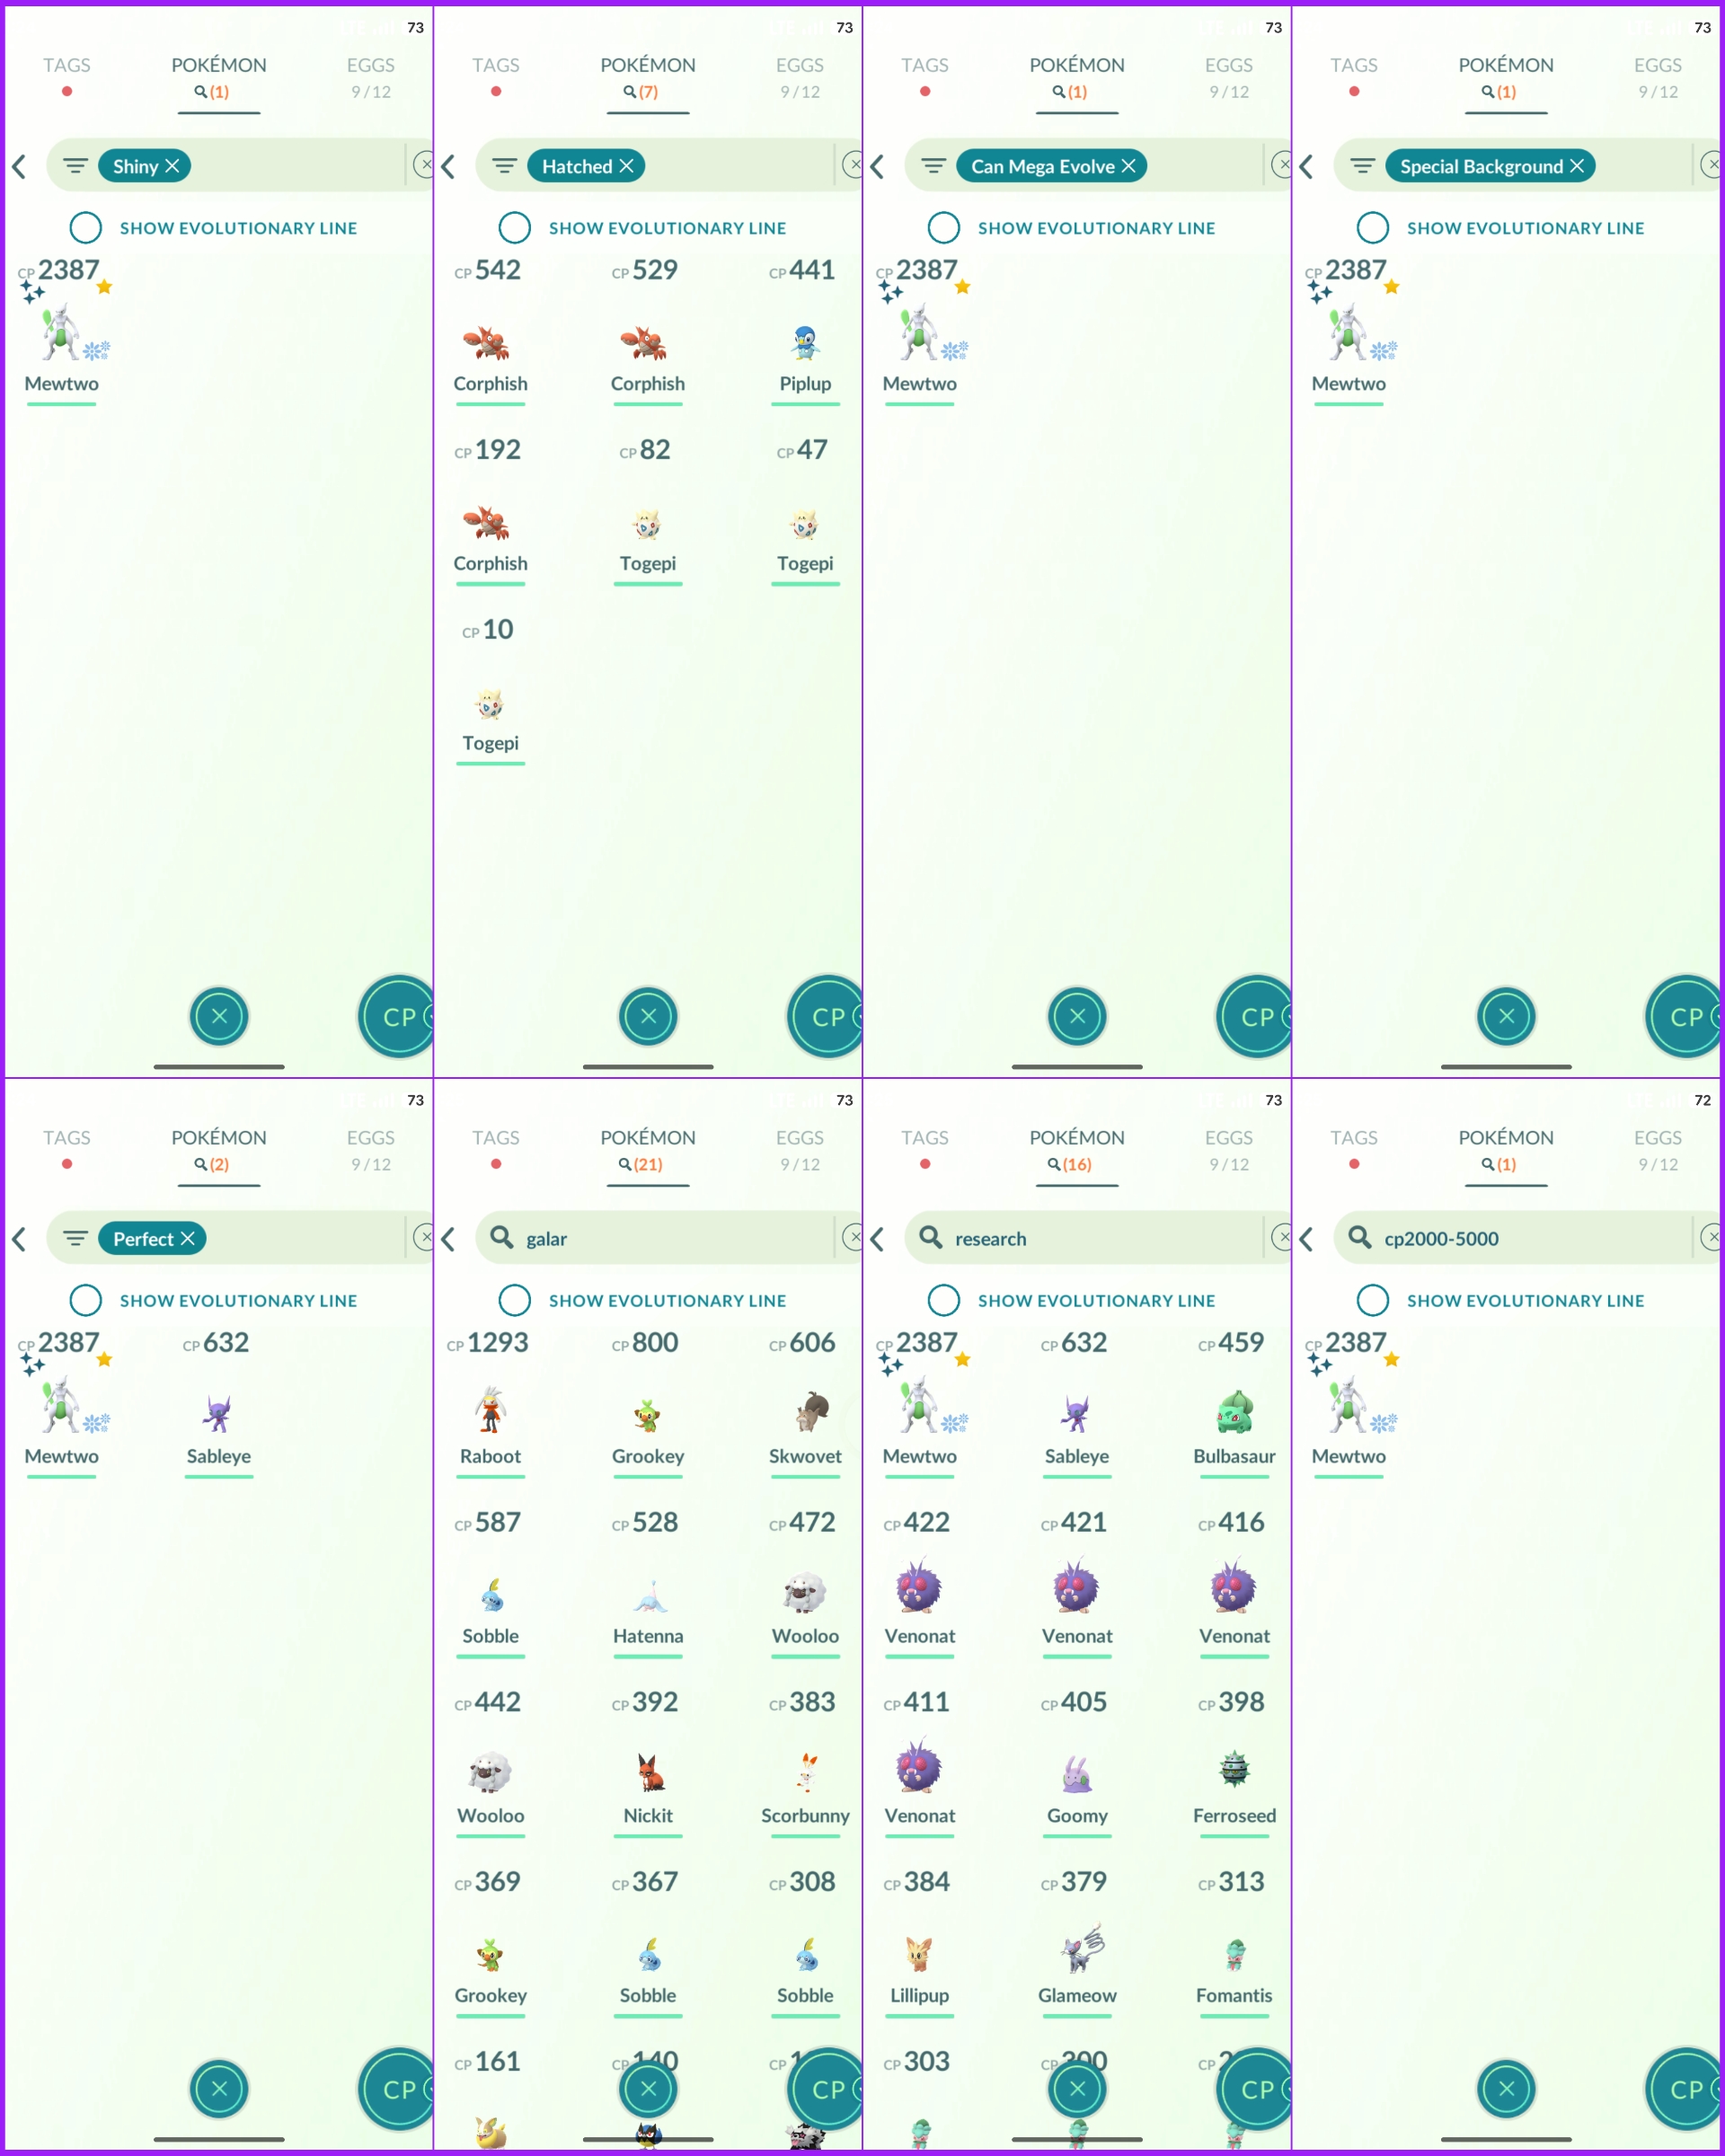This screenshot has width=1725, height=2156.
Task: Go back from the cp2000-5000 search screen
Action: click(1306, 1239)
